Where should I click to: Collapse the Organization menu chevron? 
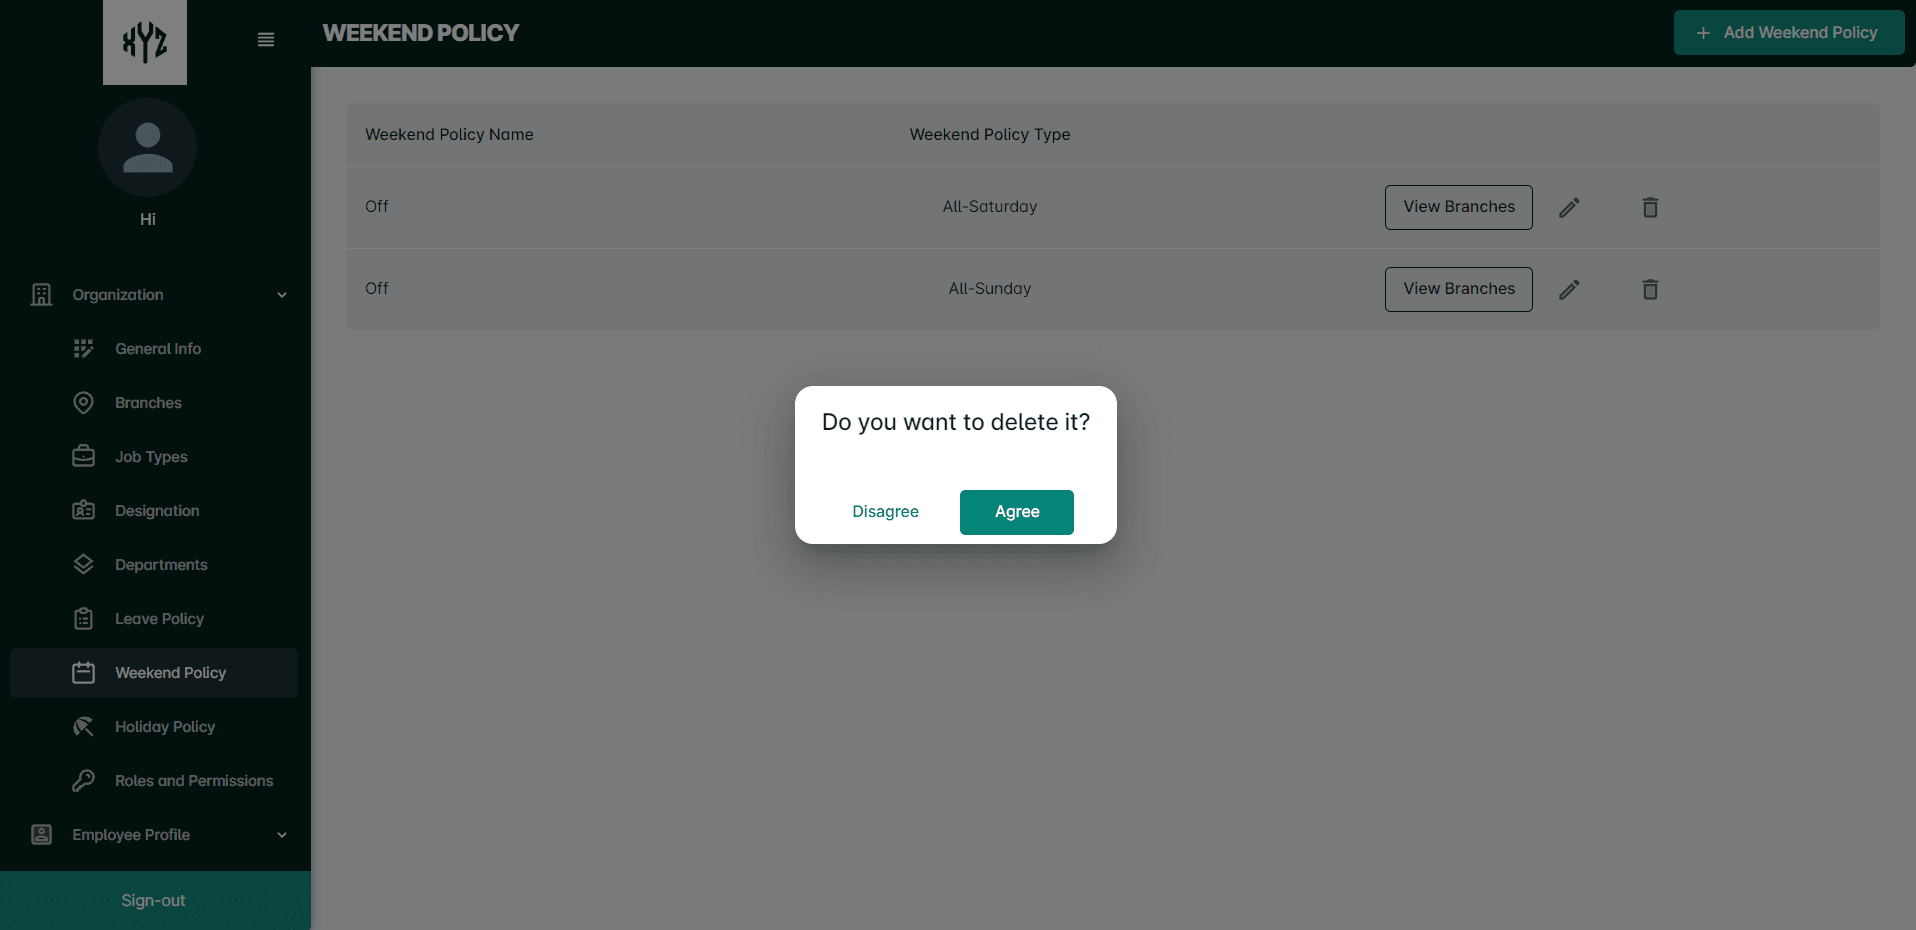(x=282, y=295)
